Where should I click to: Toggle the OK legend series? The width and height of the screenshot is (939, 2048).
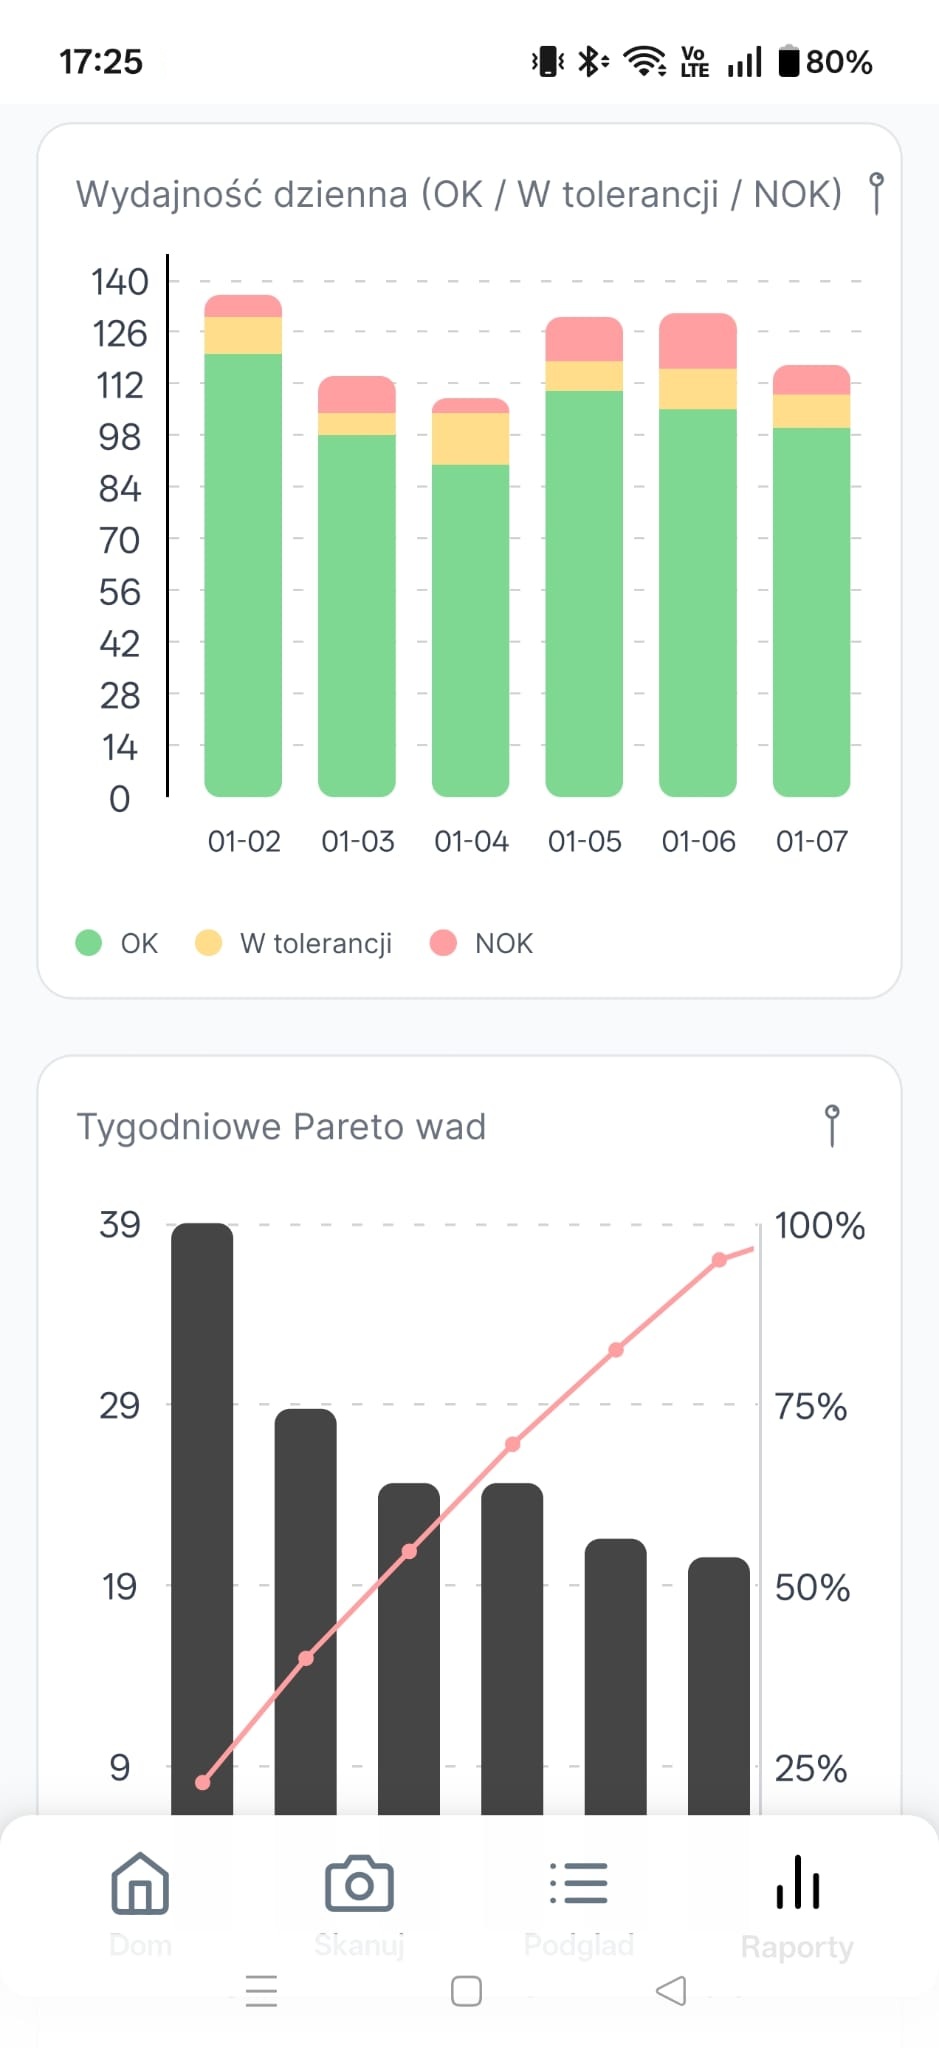[138, 943]
